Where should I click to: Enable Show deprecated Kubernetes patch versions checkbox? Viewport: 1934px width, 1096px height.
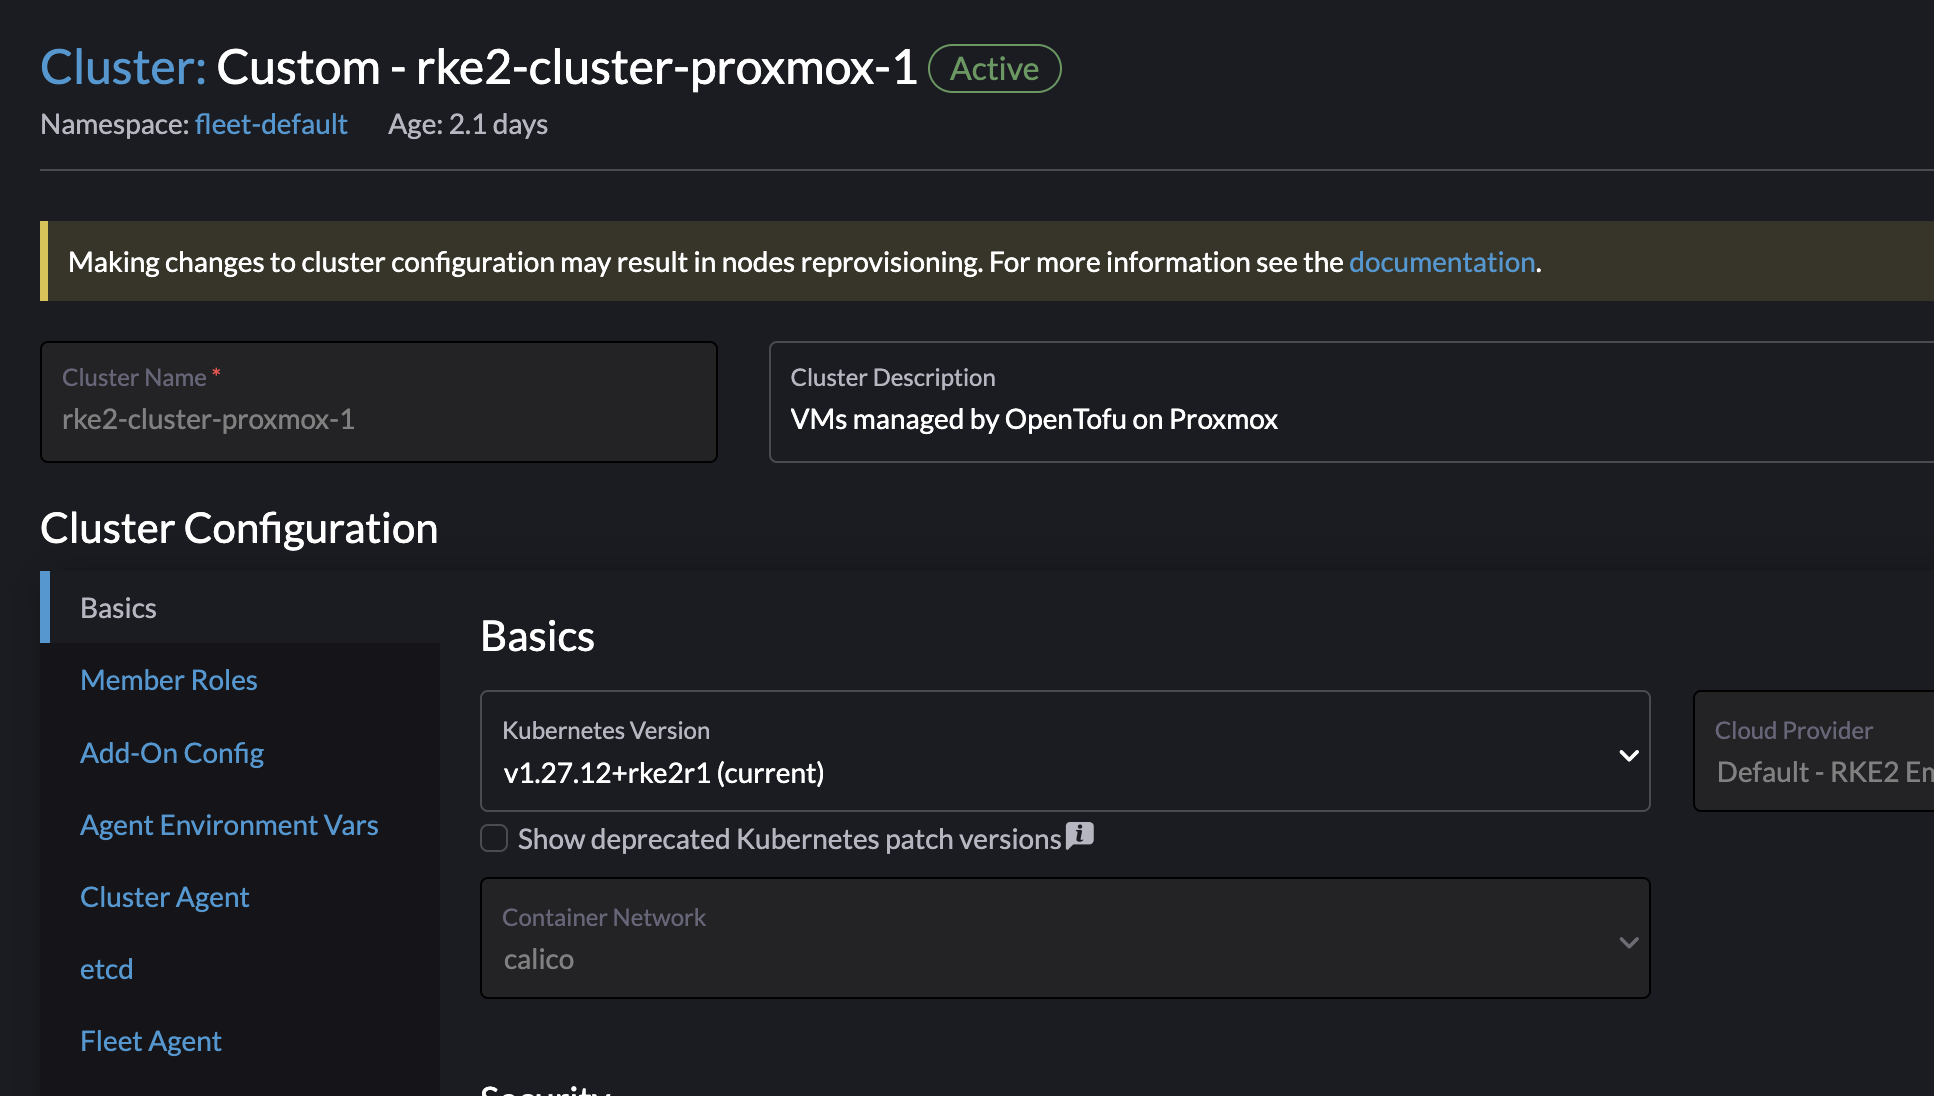pyautogui.click(x=494, y=838)
